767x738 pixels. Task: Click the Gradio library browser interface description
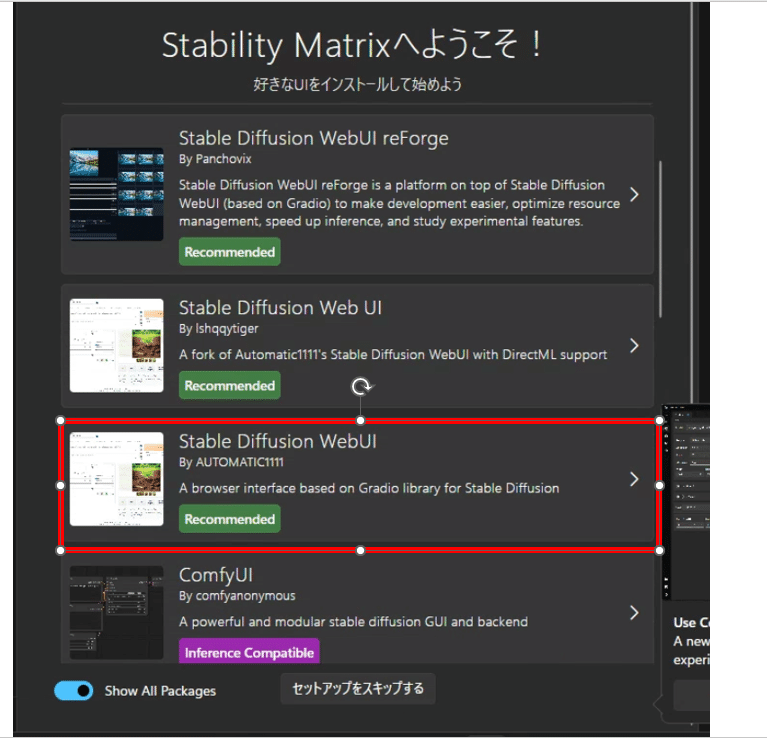[x=369, y=488]
